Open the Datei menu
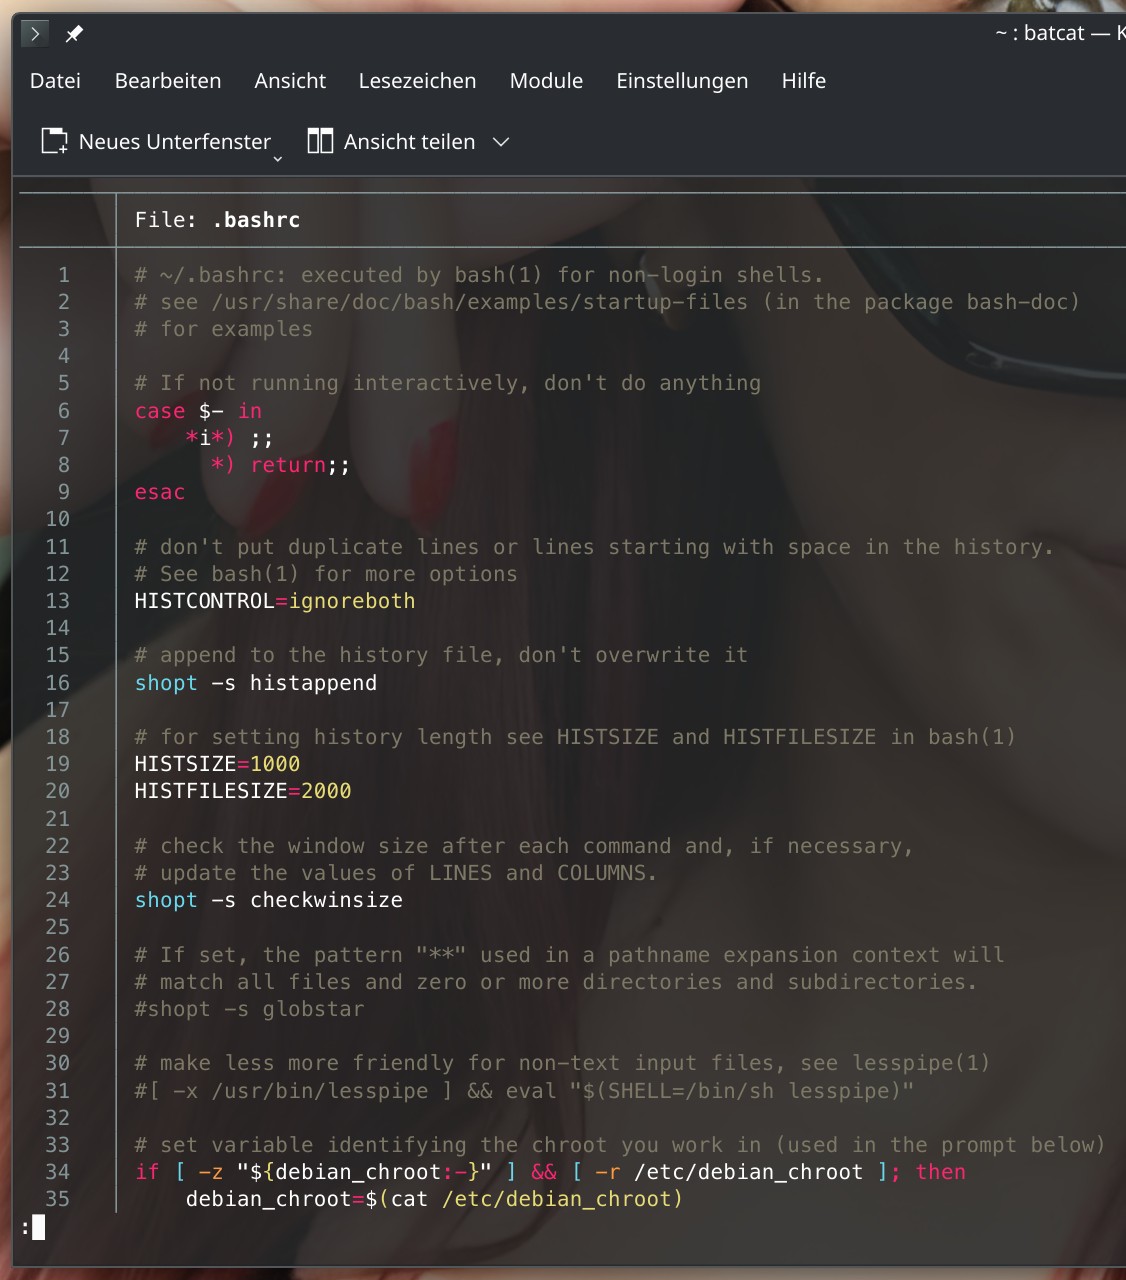1126x1280 pixels. 55,81
